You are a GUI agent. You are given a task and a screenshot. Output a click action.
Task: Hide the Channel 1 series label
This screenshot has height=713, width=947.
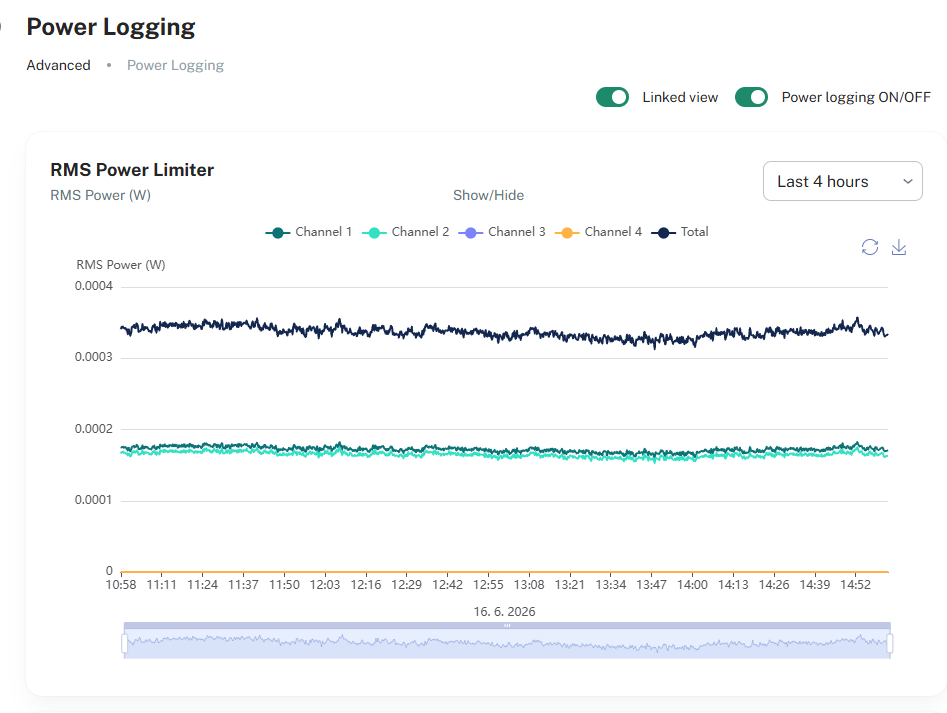323,232
